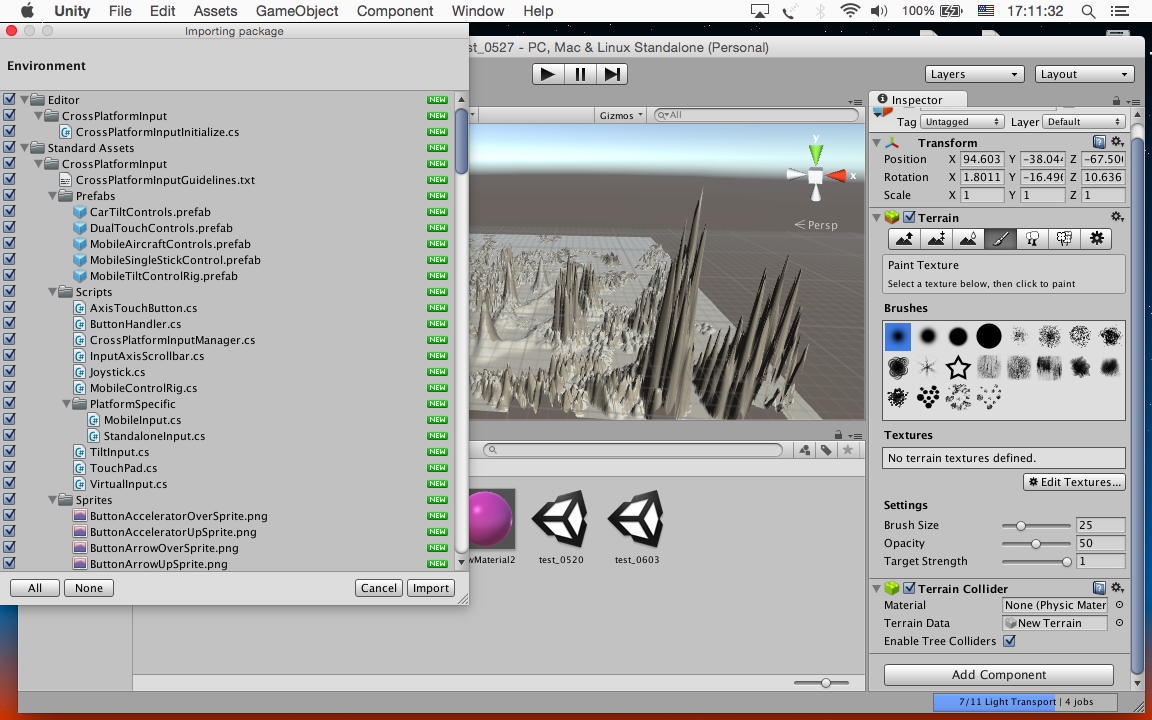Disable the Terrain component checkbox

click(909, 218)
